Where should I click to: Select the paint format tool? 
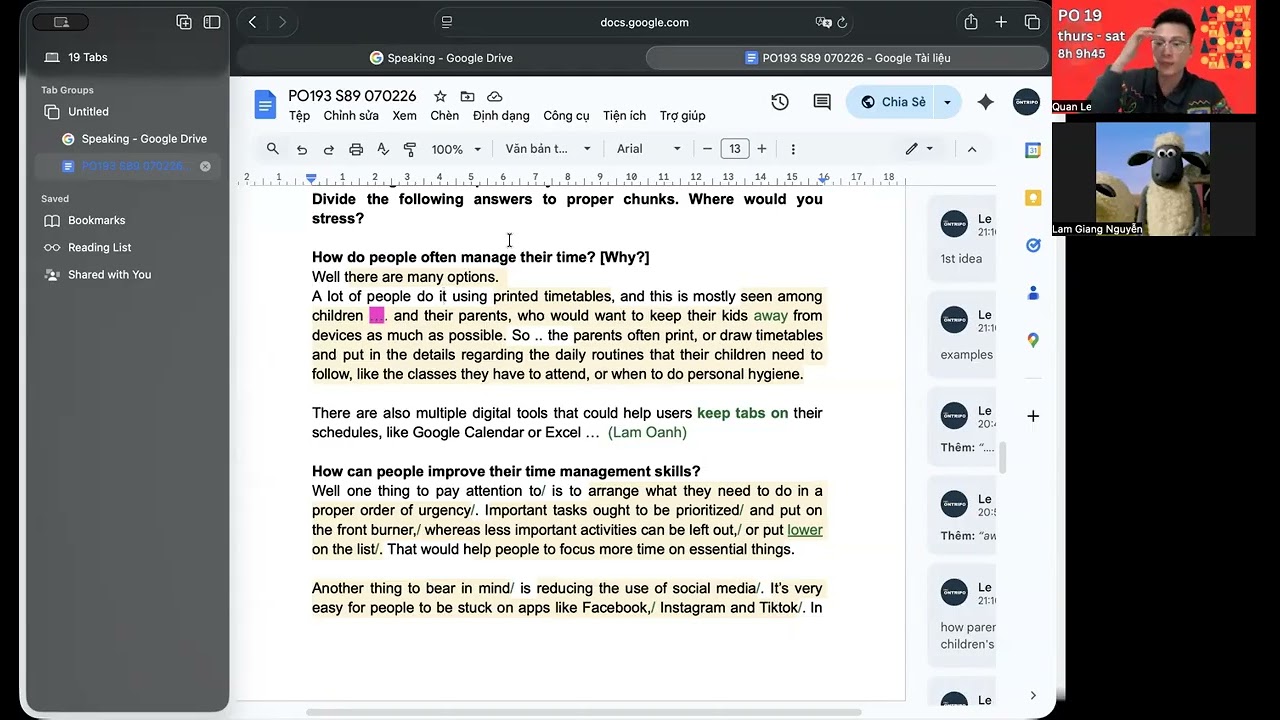pos(409,149)
